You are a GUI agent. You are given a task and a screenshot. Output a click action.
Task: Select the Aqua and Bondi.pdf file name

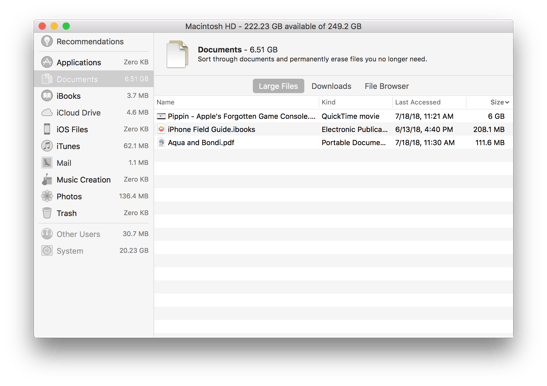[x=201, y=143]
